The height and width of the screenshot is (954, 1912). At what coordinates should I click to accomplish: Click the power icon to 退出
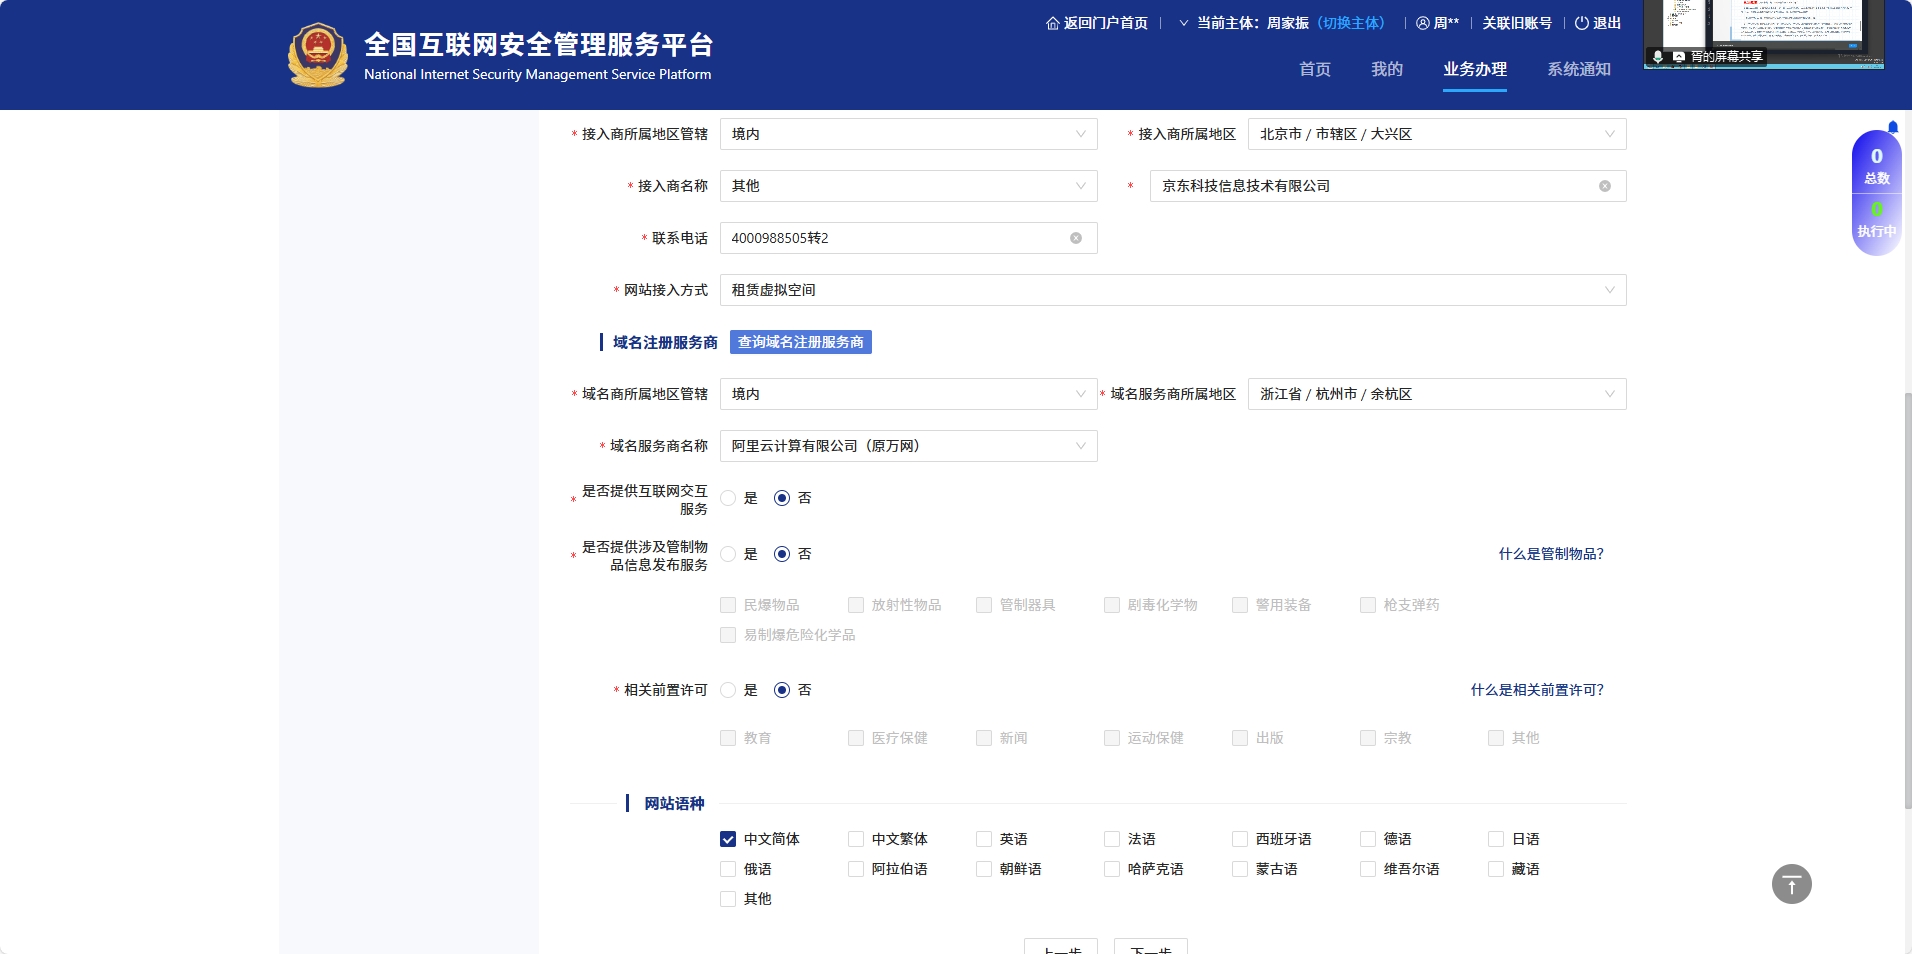pyautogui.click(x=1581, y=23)
